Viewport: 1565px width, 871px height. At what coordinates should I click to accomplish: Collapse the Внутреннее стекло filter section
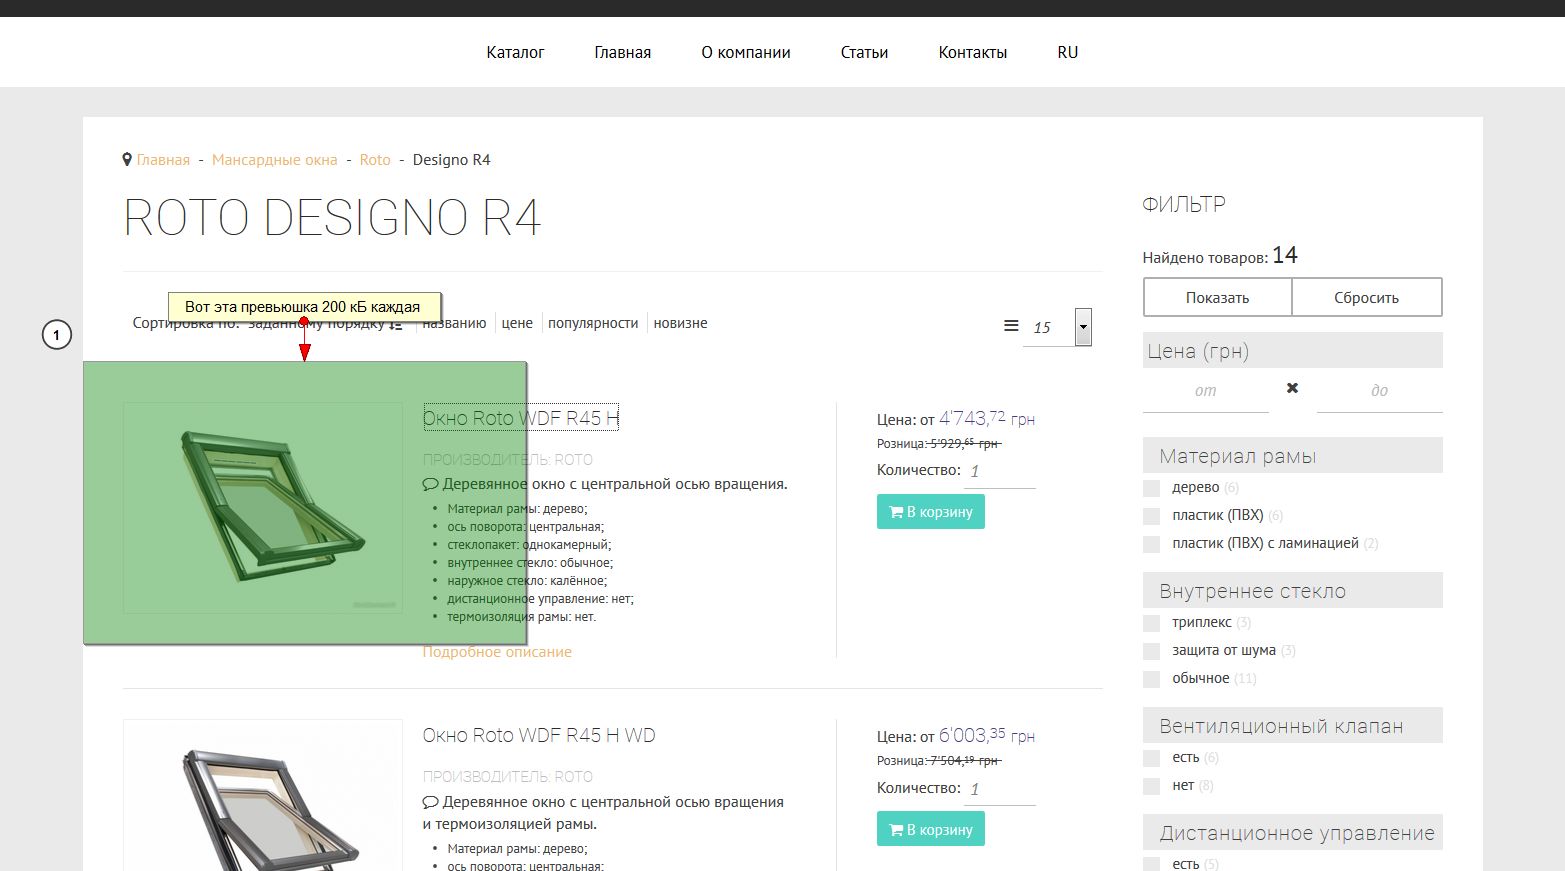coord(1292,591)
